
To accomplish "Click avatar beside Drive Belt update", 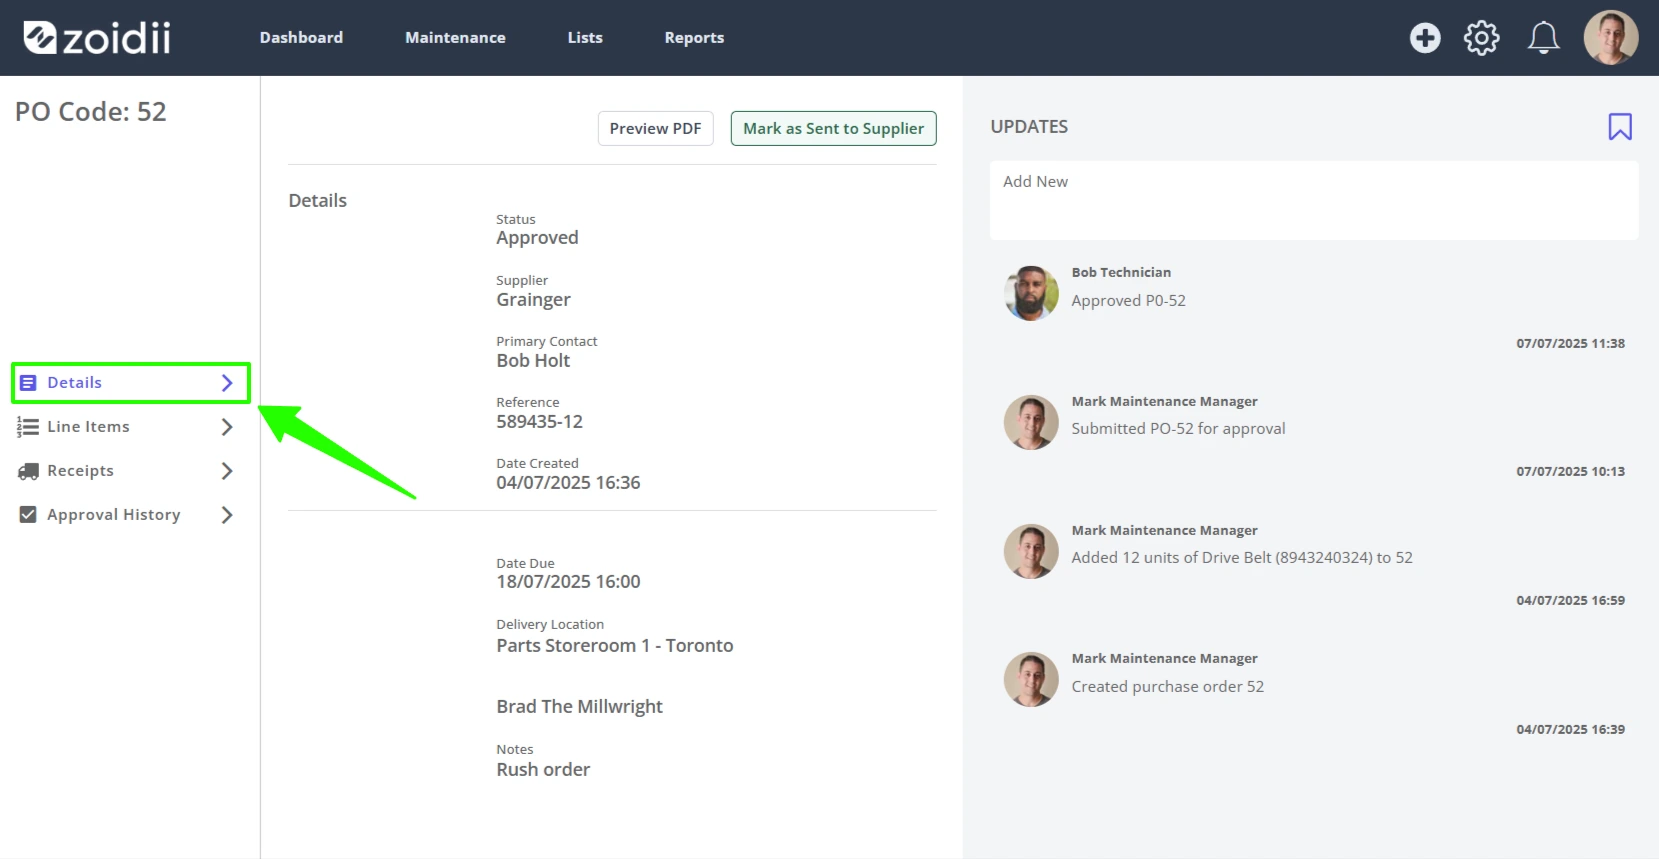I will click(1031, 551).
